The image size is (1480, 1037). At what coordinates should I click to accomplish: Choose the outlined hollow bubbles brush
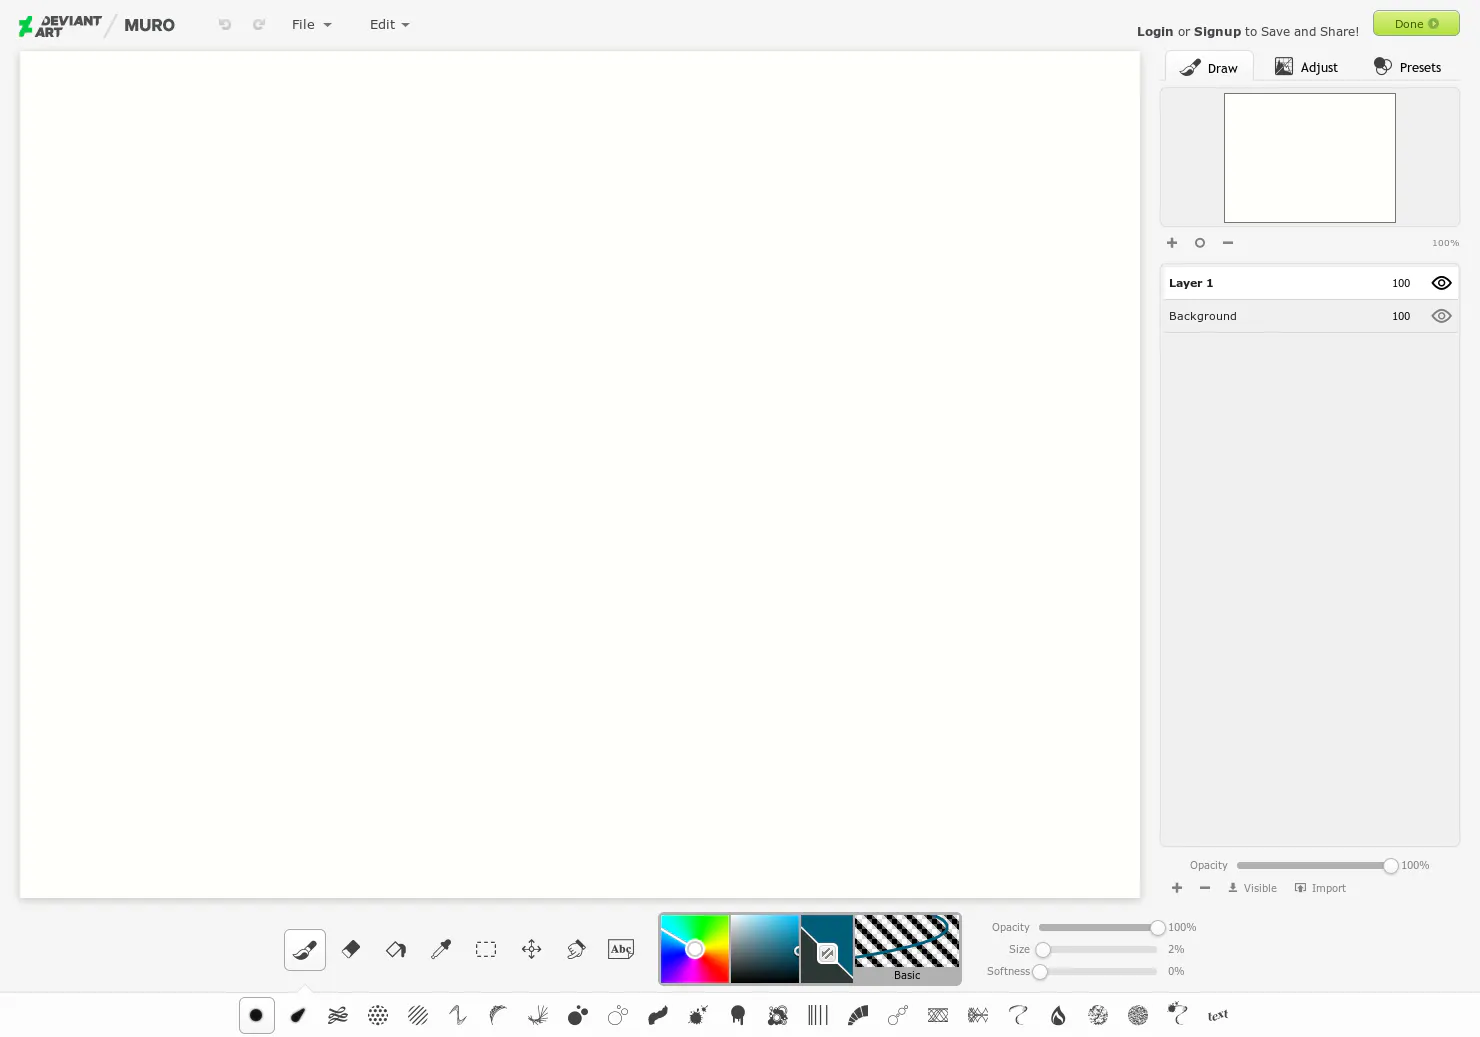point(618,1015)
